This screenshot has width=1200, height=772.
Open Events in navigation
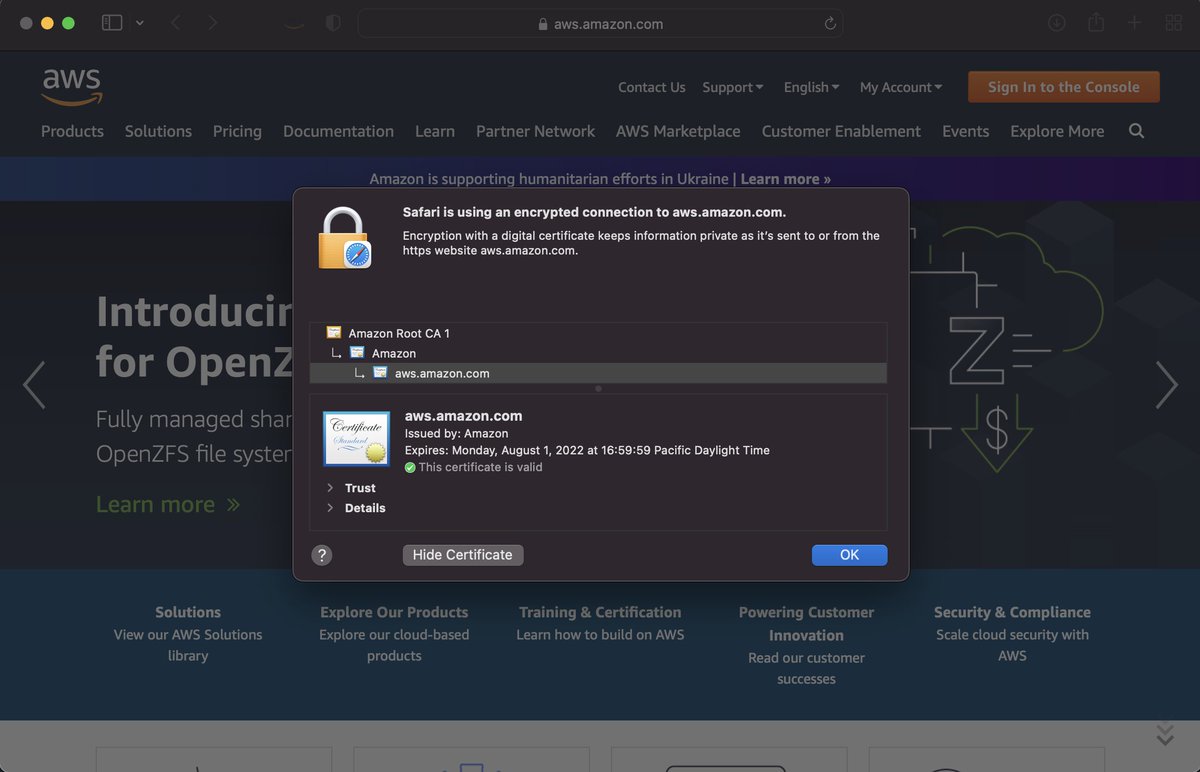[x=966, y=131]
